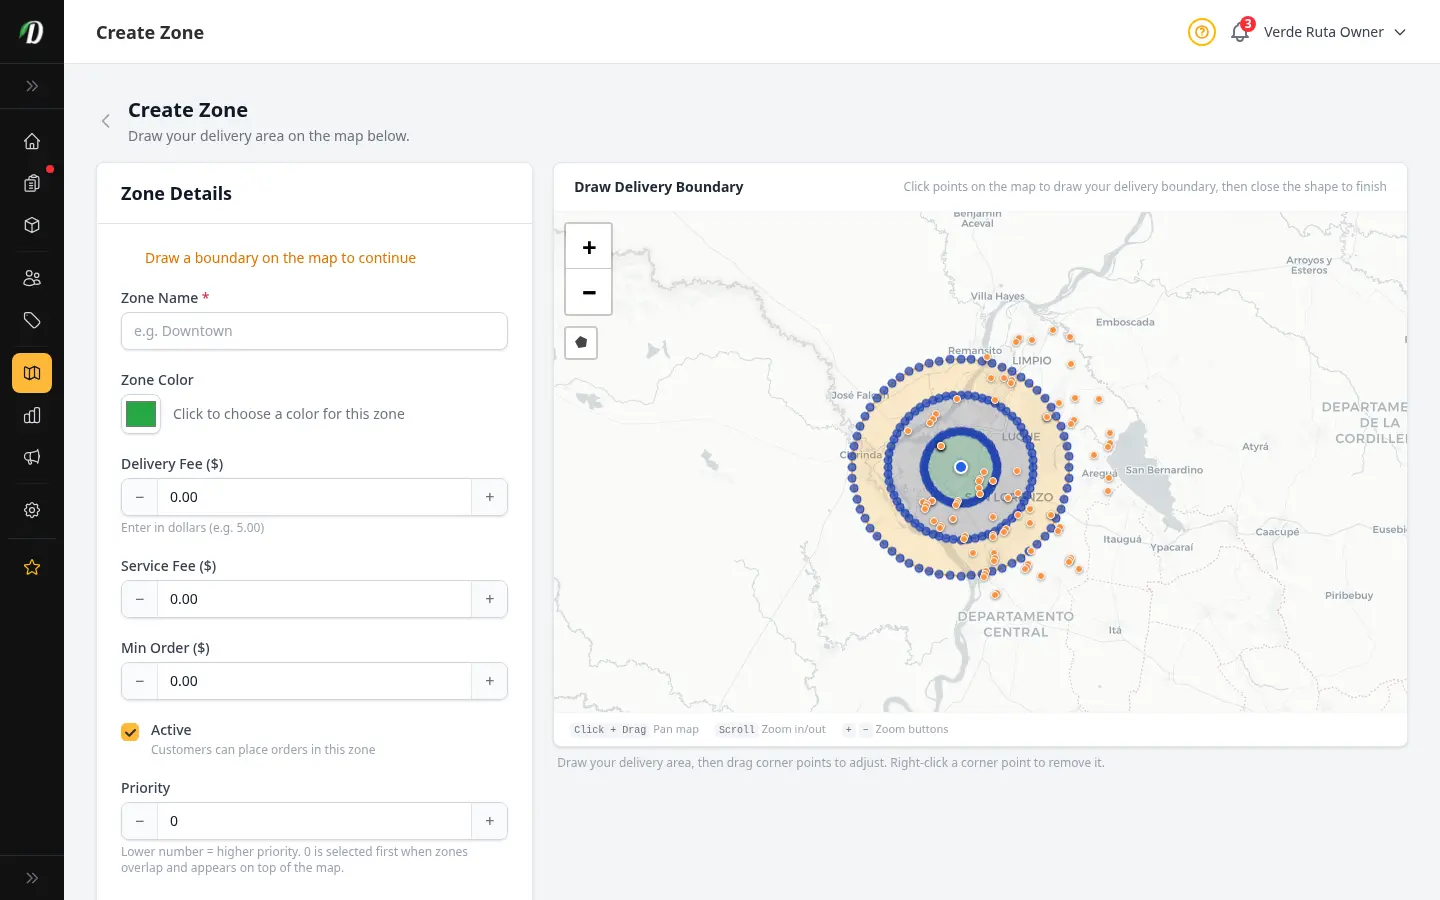The width and height of the screenshot is (1440, 900).
Task: Click the 'Draw a boundary on the map to continue' notice
Action: pos(280,258)
